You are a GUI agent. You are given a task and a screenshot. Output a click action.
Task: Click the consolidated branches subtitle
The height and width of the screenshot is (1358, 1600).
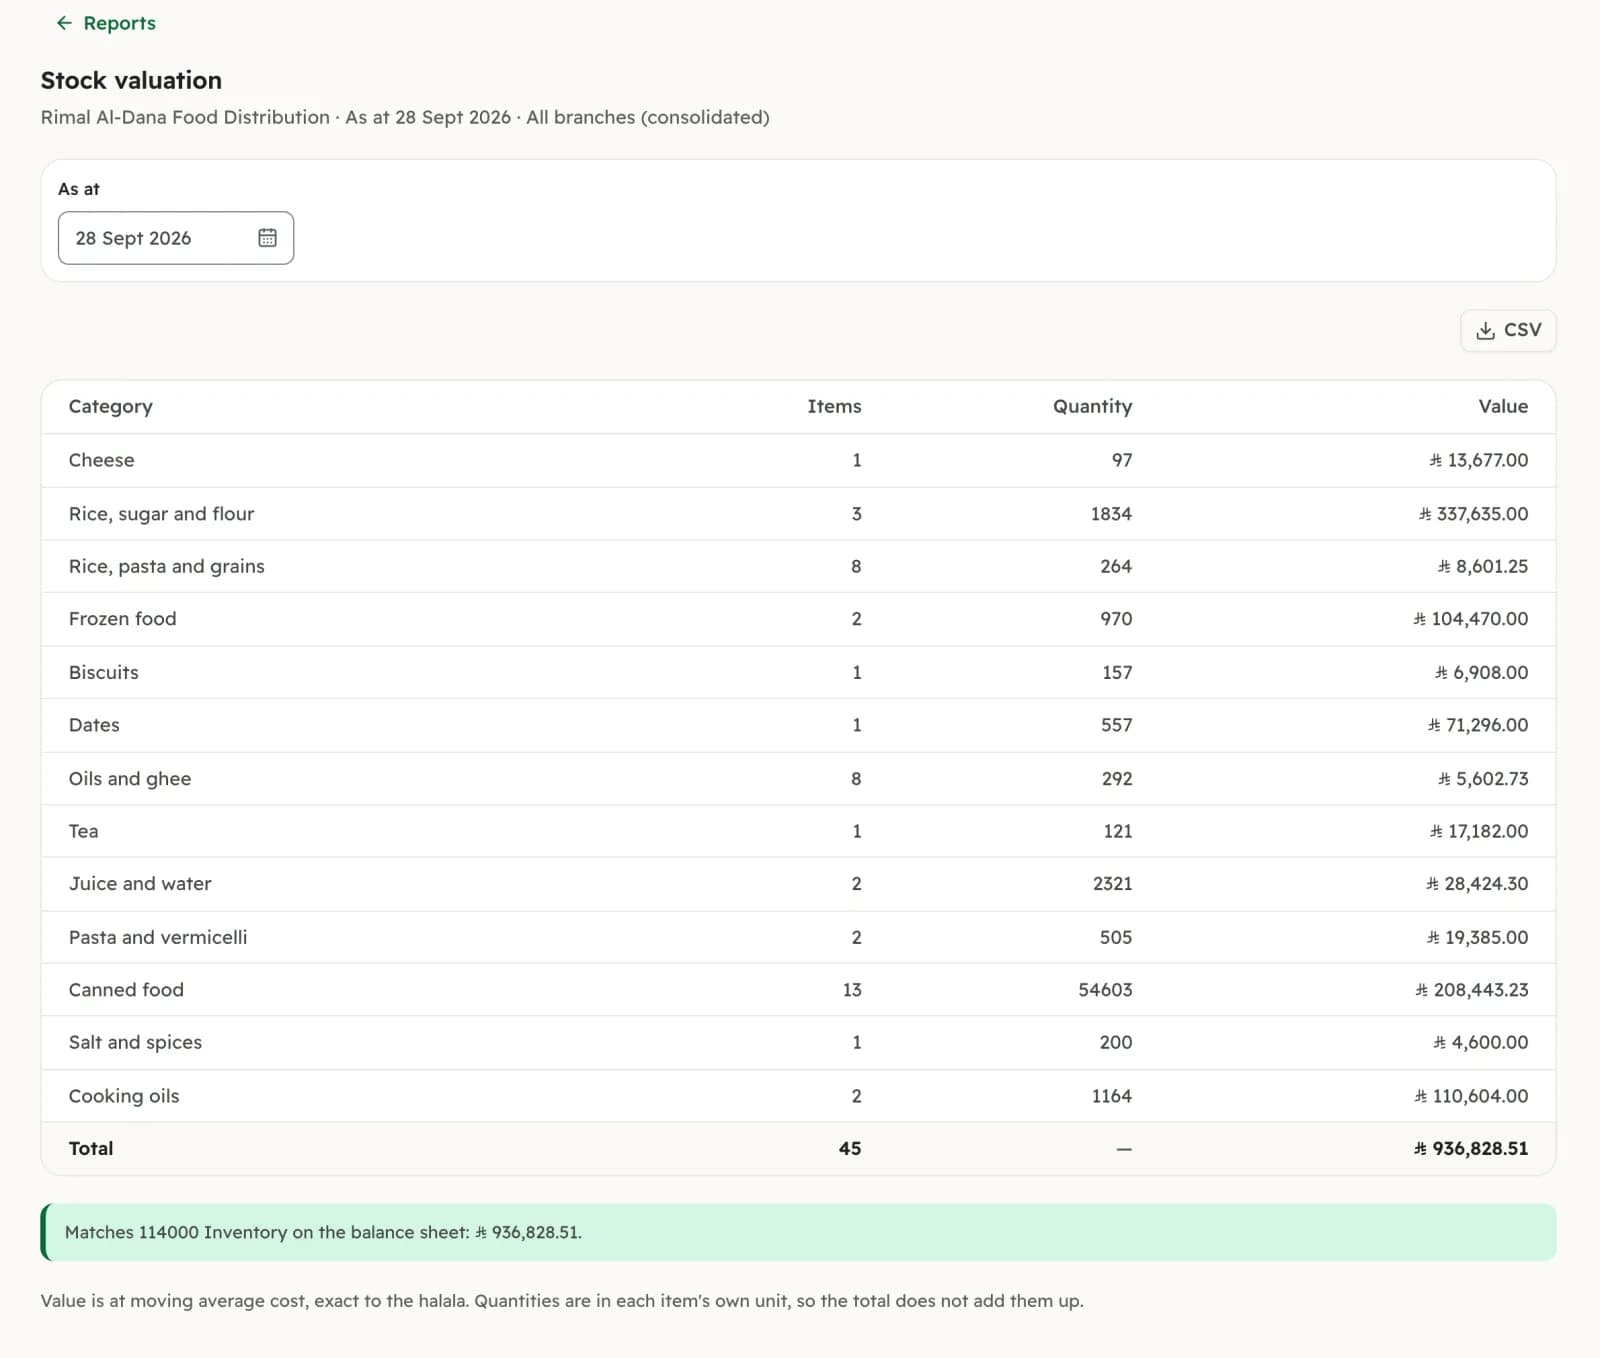(x=405, y=117)
